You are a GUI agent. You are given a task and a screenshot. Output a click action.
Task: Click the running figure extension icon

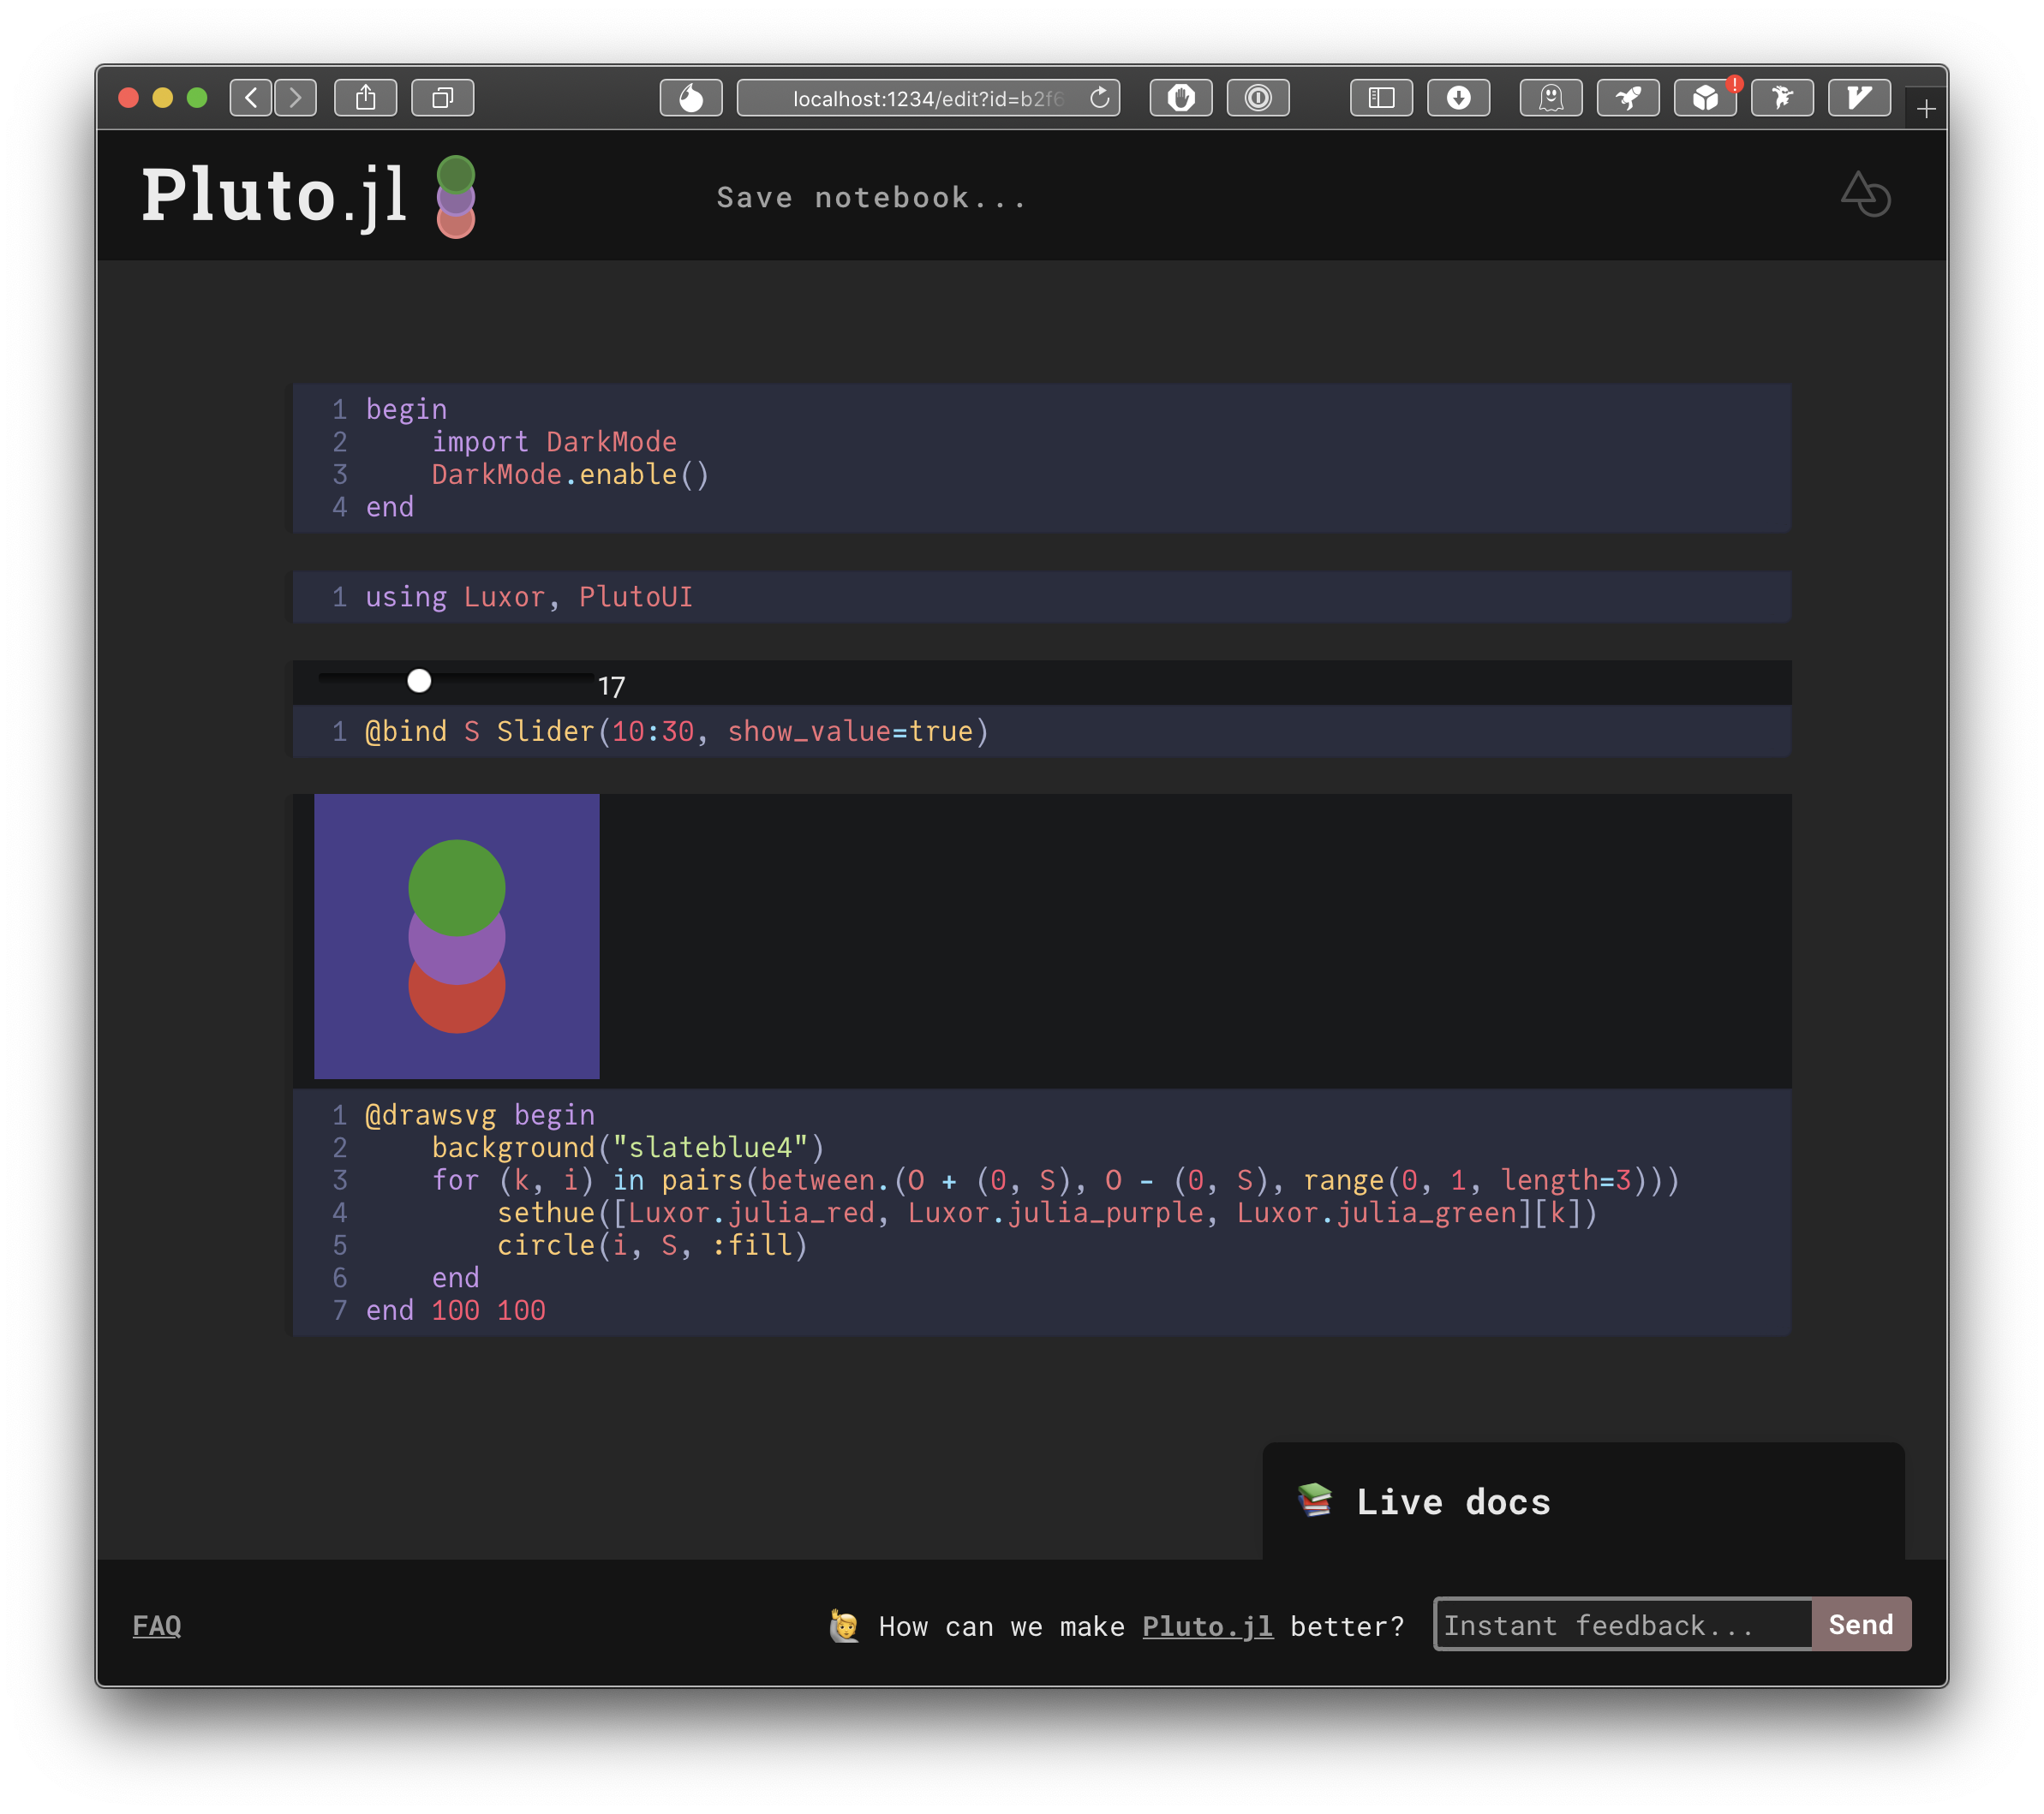[1782, 98]
